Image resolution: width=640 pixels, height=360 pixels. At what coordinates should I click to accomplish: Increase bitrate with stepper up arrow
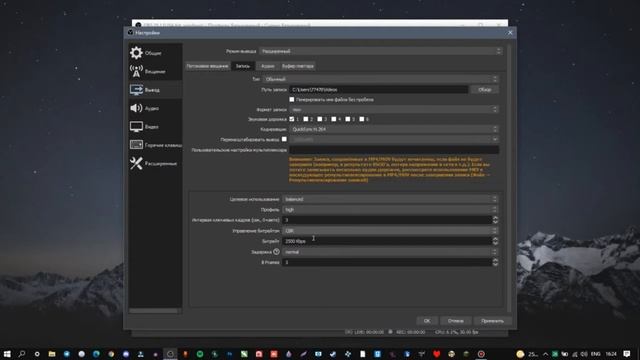495,239
